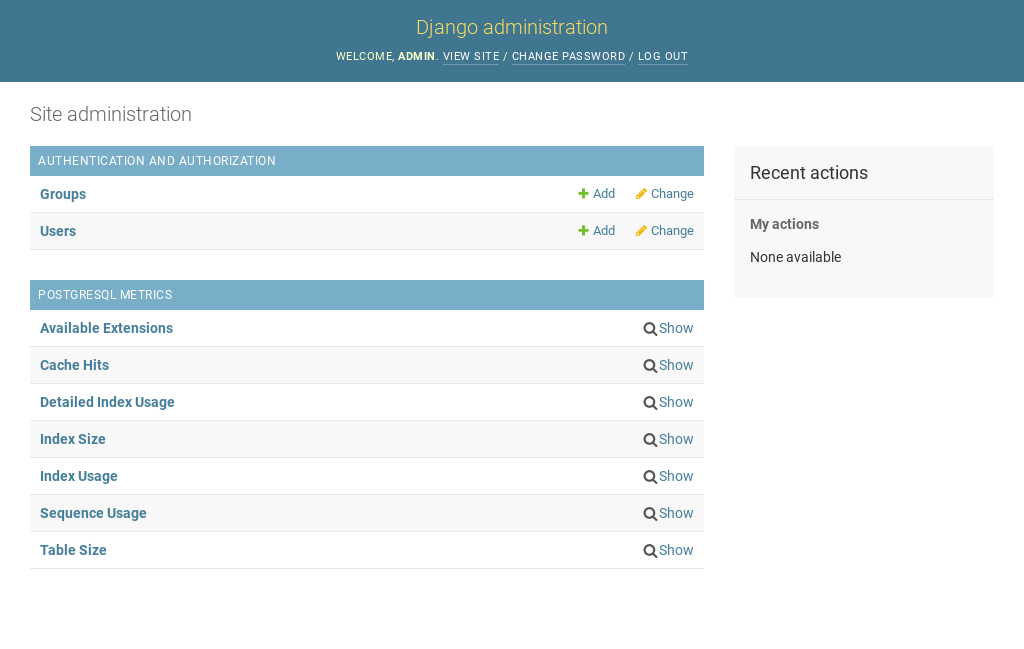Open the View Site link

471,56
